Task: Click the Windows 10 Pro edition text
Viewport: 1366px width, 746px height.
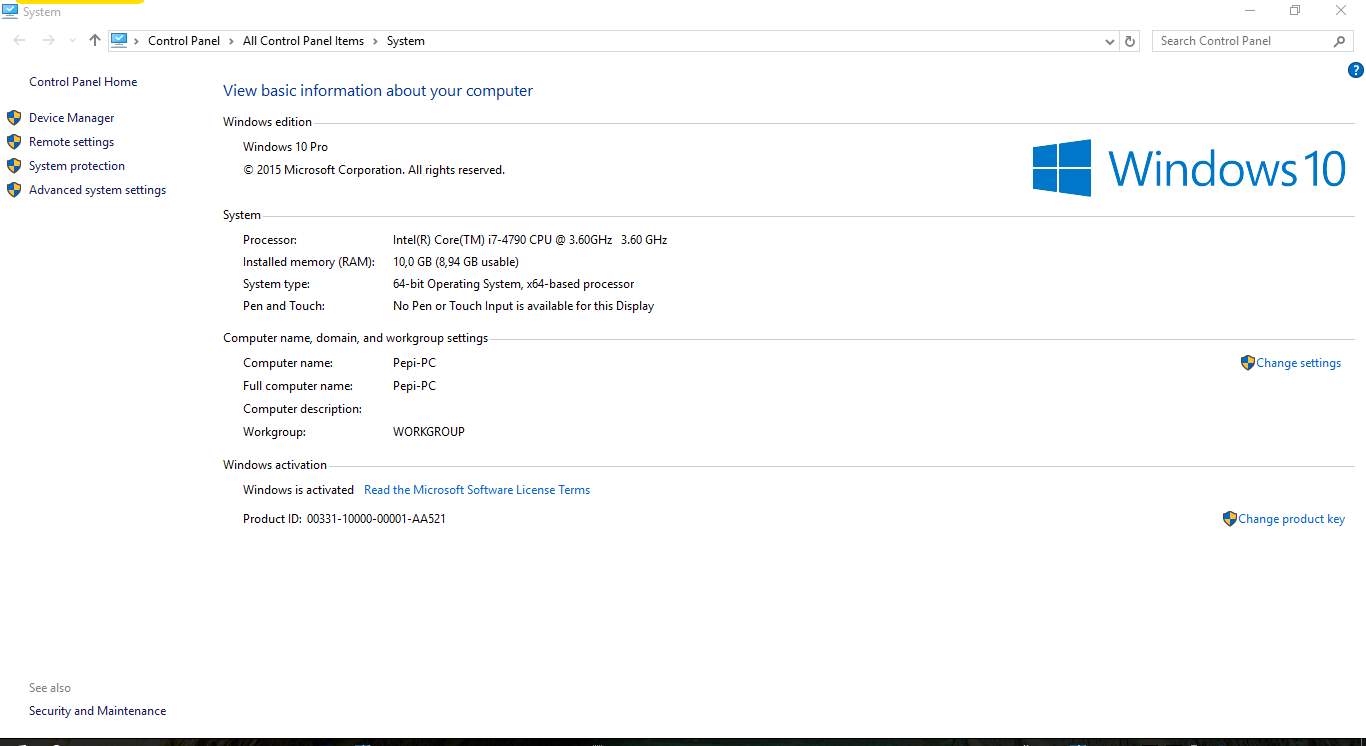Action: pyautogui.click(x=285, y=147)
